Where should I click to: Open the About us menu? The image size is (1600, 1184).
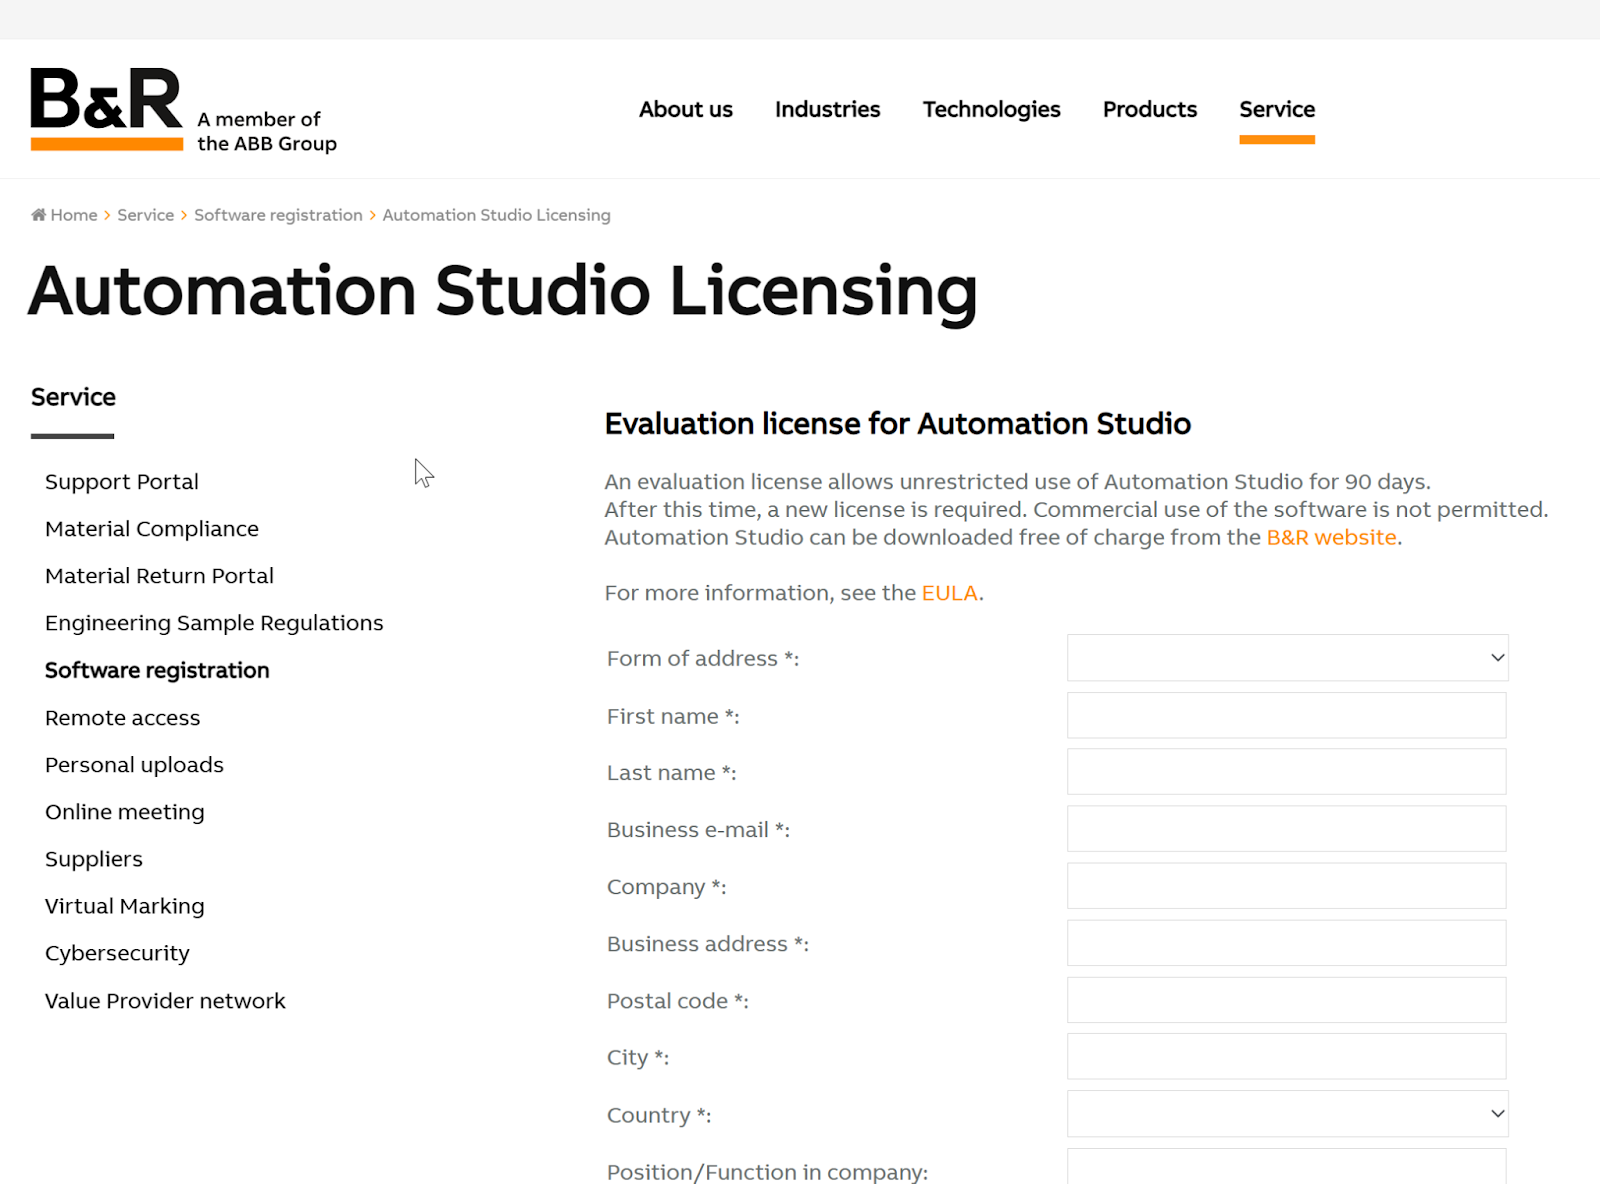tap(686, 109)
